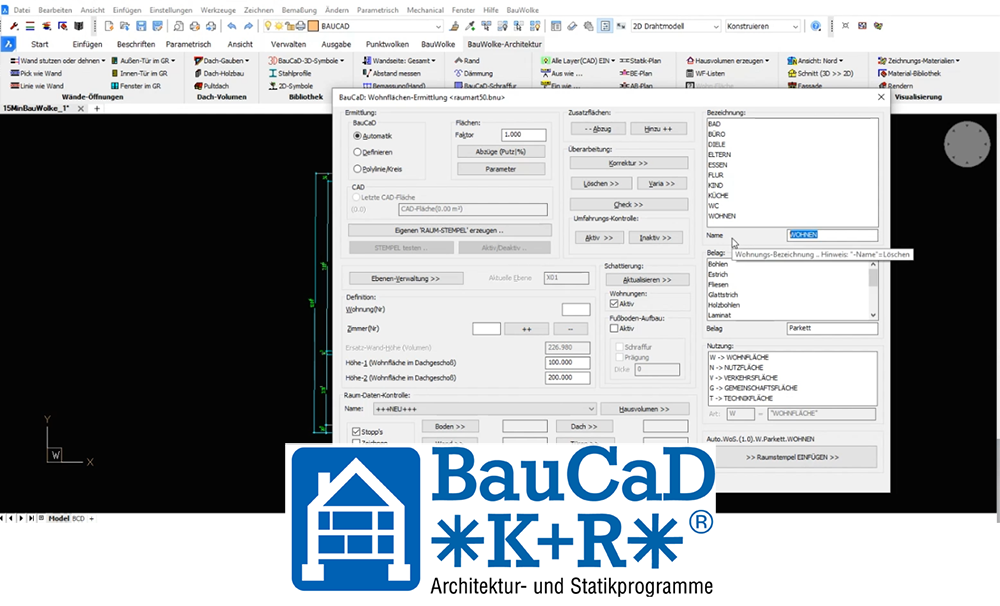The width and height of the screenshot is (1000, 606).
Task: Toggle Fußboden-Aufbau Aktiv checkbox
Action: pos(614,329)
